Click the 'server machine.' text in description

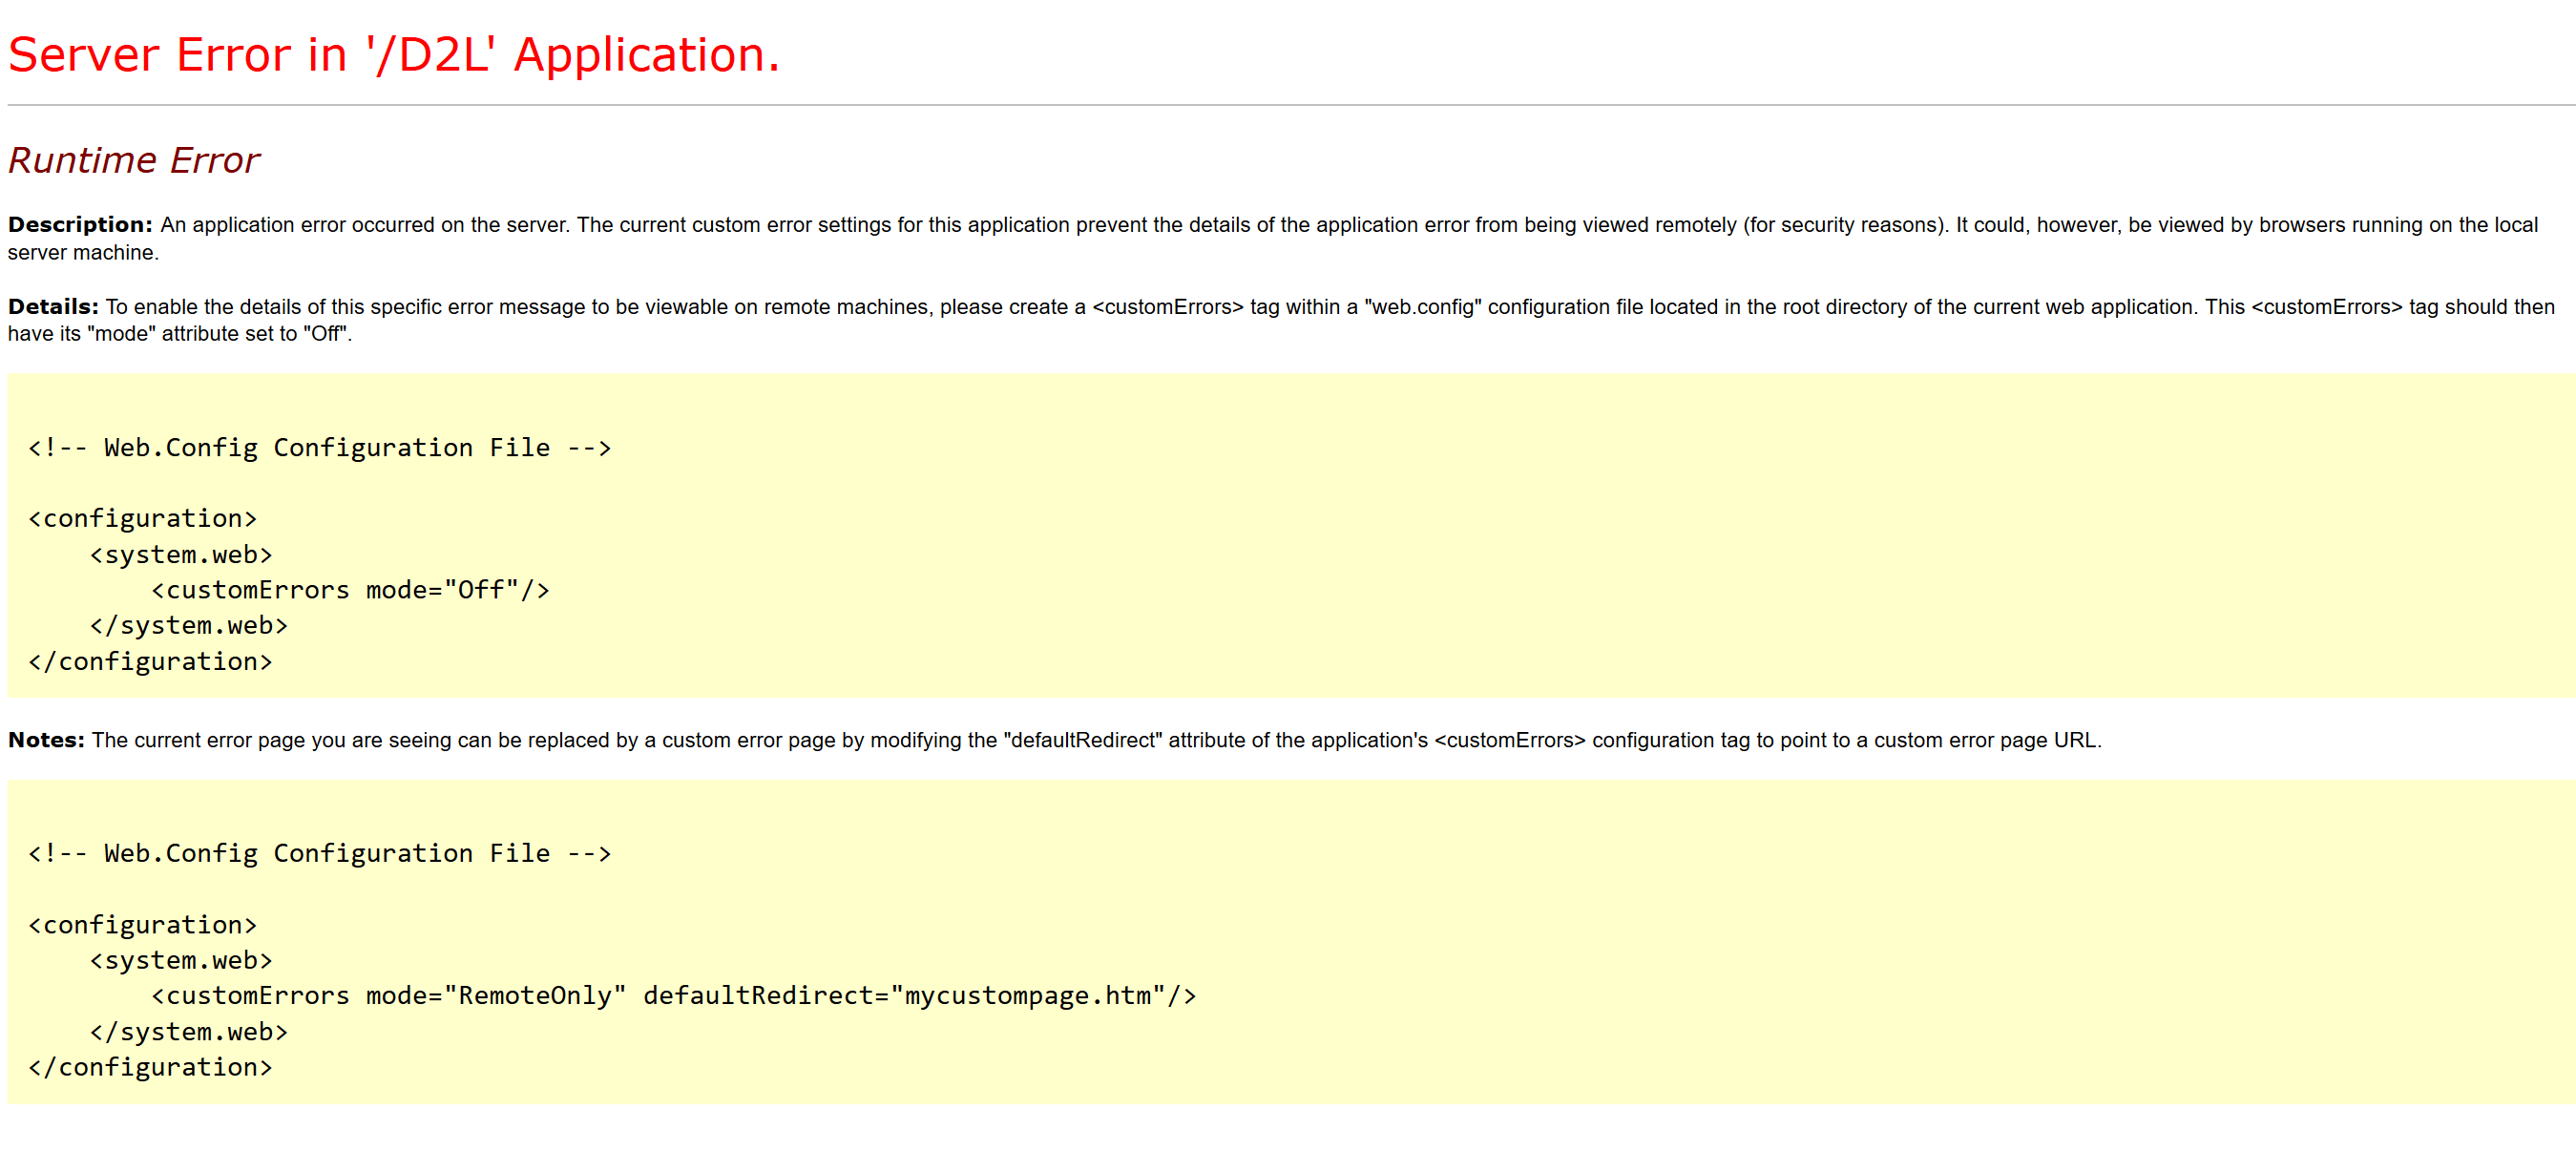coord(83,252)
